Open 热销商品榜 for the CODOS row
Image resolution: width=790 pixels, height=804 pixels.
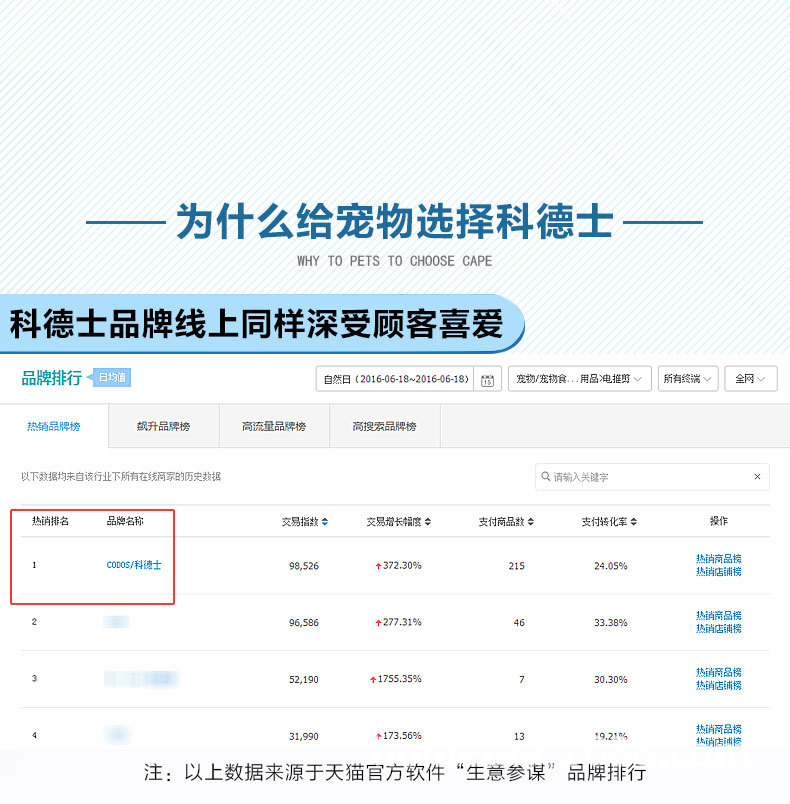pos(719,558)
